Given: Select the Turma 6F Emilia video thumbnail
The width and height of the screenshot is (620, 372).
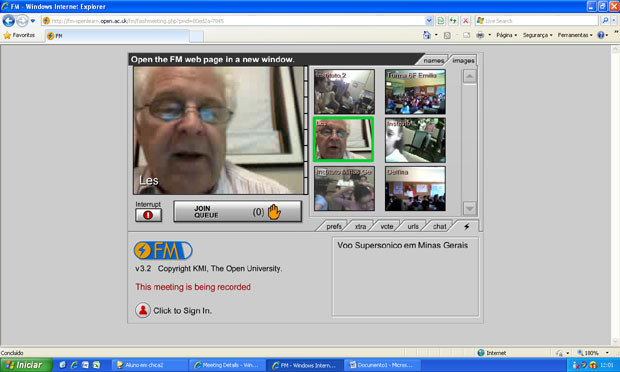Looking at the screenshot, I should point(415,92).
